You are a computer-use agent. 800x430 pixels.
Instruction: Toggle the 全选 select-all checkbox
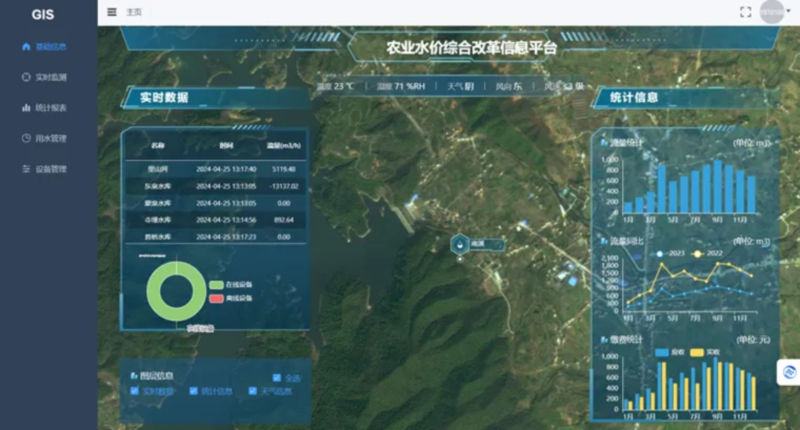click(x=277, y=377)
